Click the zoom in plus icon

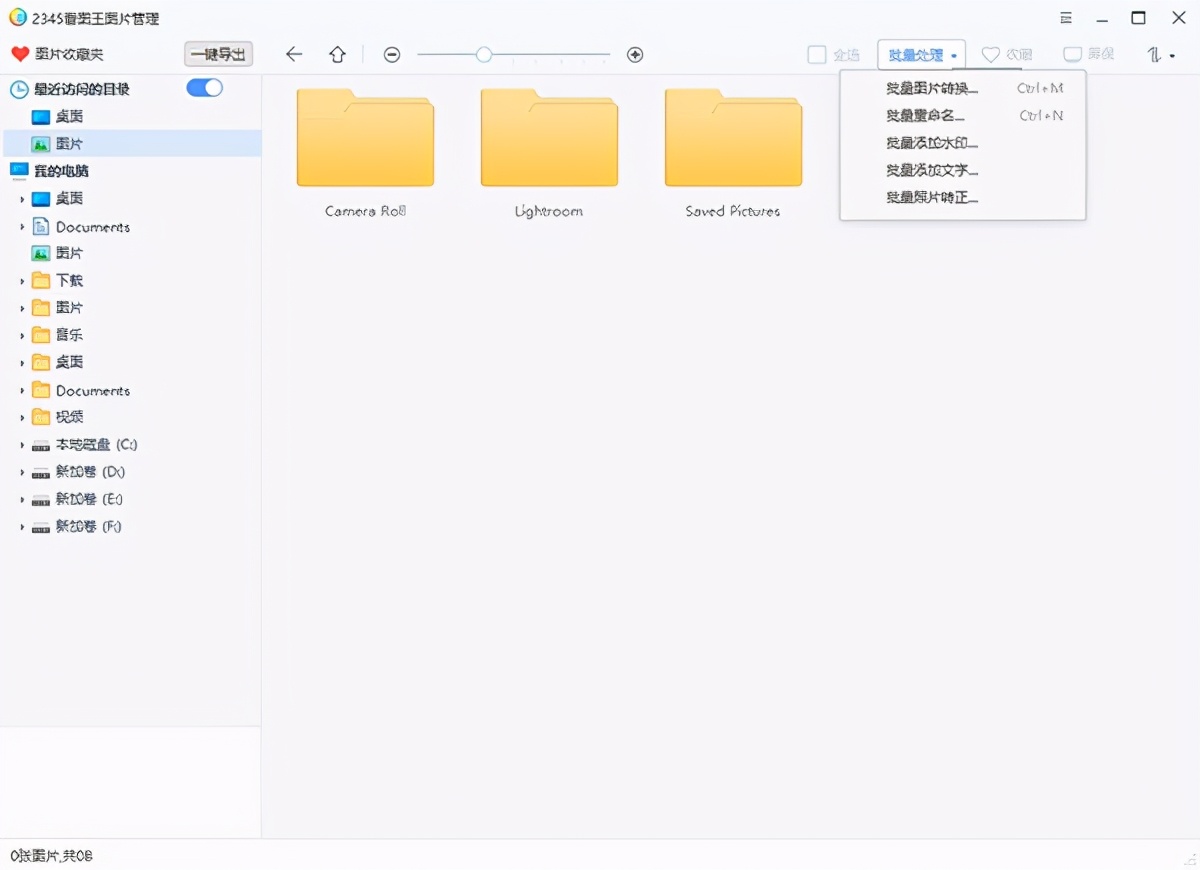635,55
